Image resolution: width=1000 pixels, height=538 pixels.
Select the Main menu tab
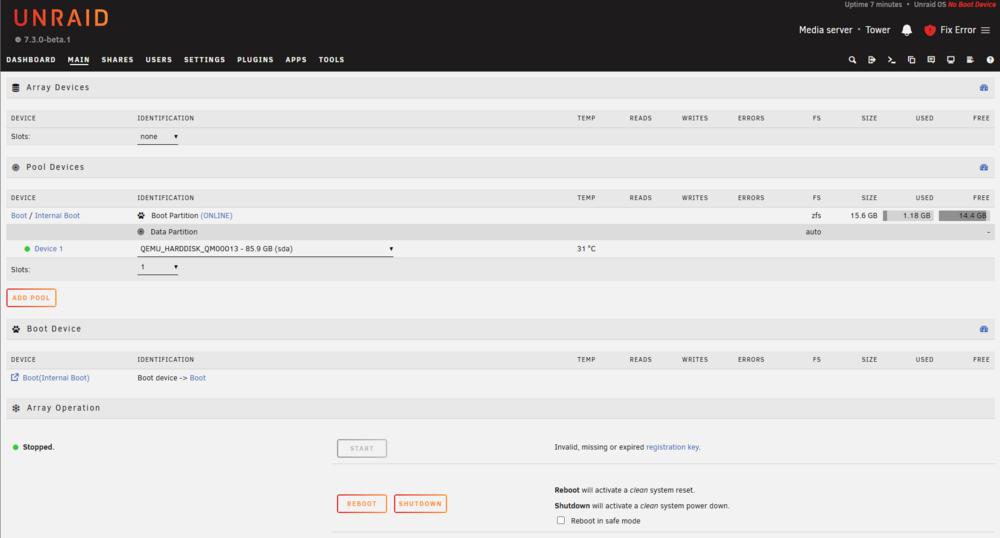78,60
